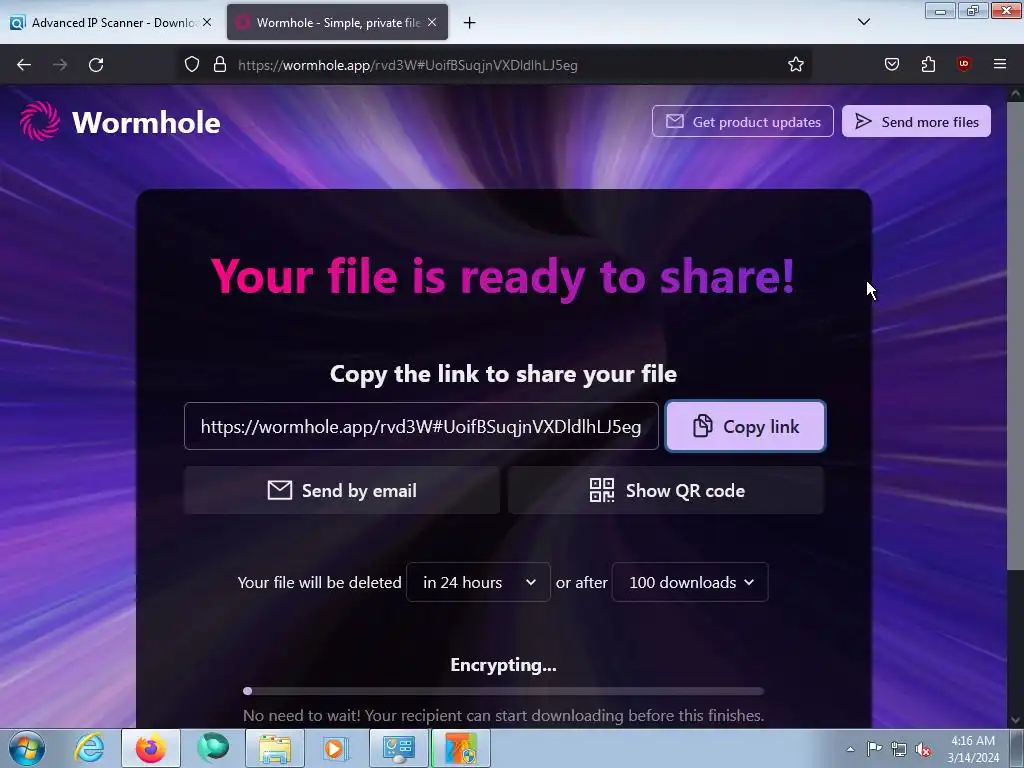Image resolution: width=1024 pixels, height=768 pixels.
Task: Click the muted volume tray icon
Action: (x=923, y=749)
